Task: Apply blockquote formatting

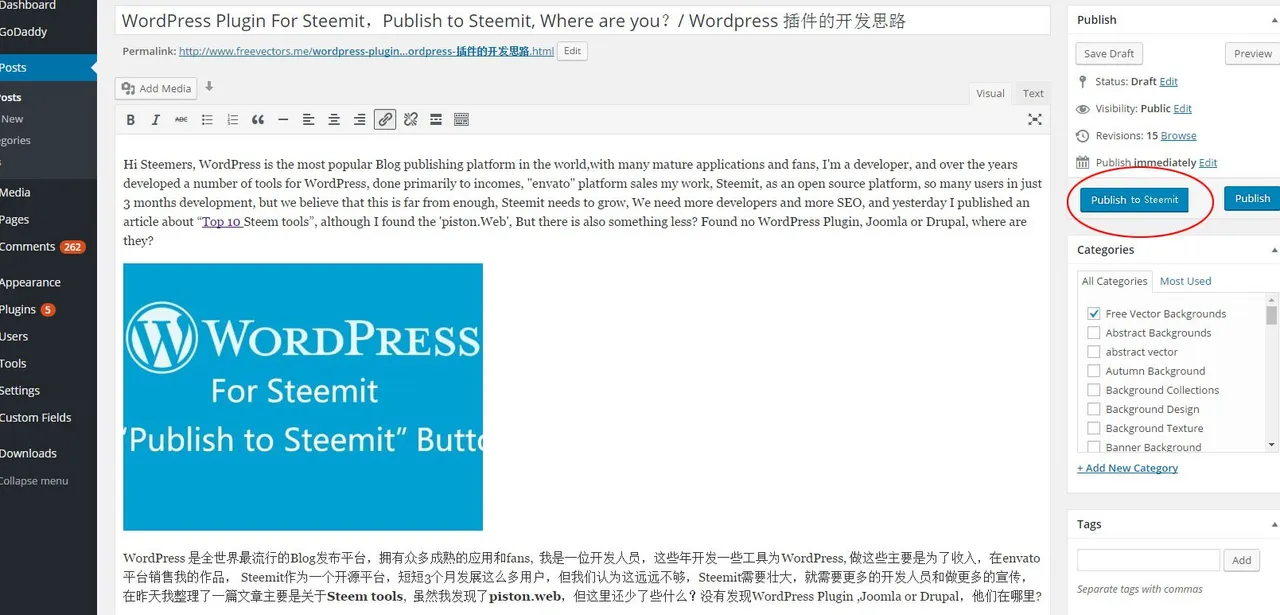Action: coord(258,120)
